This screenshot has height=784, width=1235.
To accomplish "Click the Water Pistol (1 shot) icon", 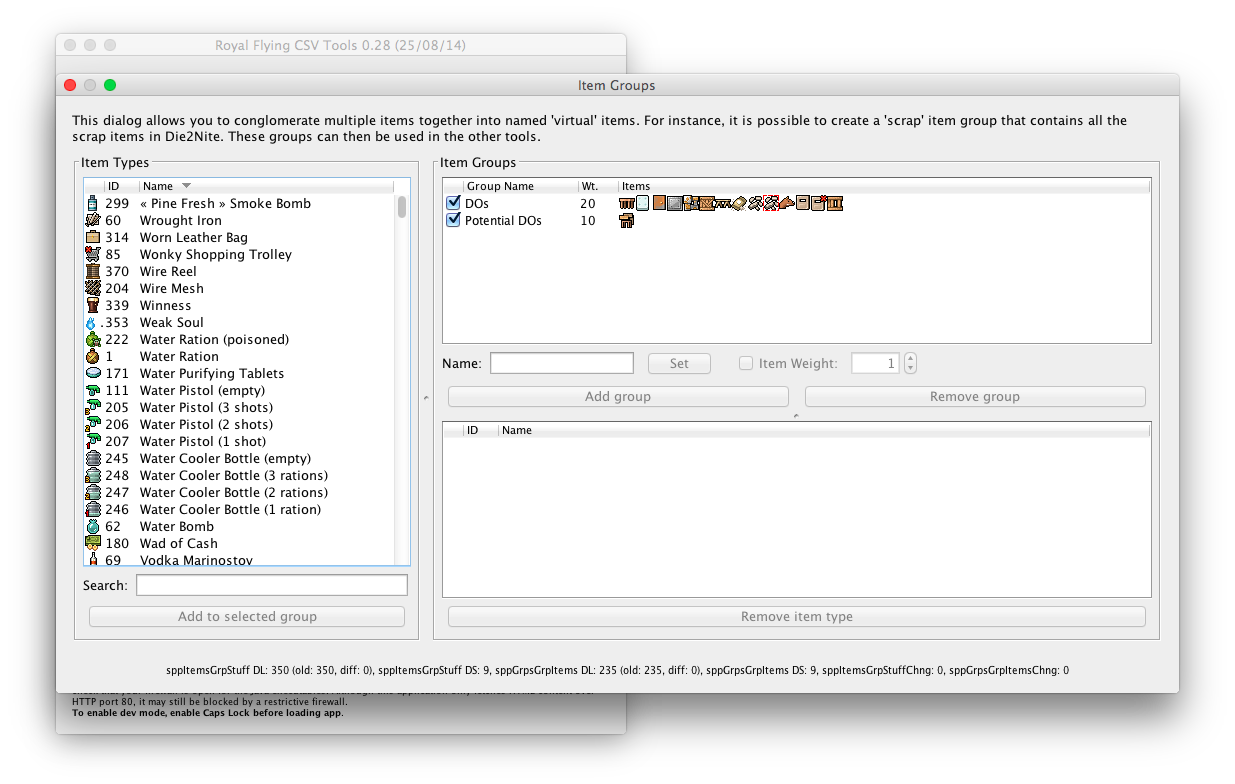I will [x=93, y=441].
